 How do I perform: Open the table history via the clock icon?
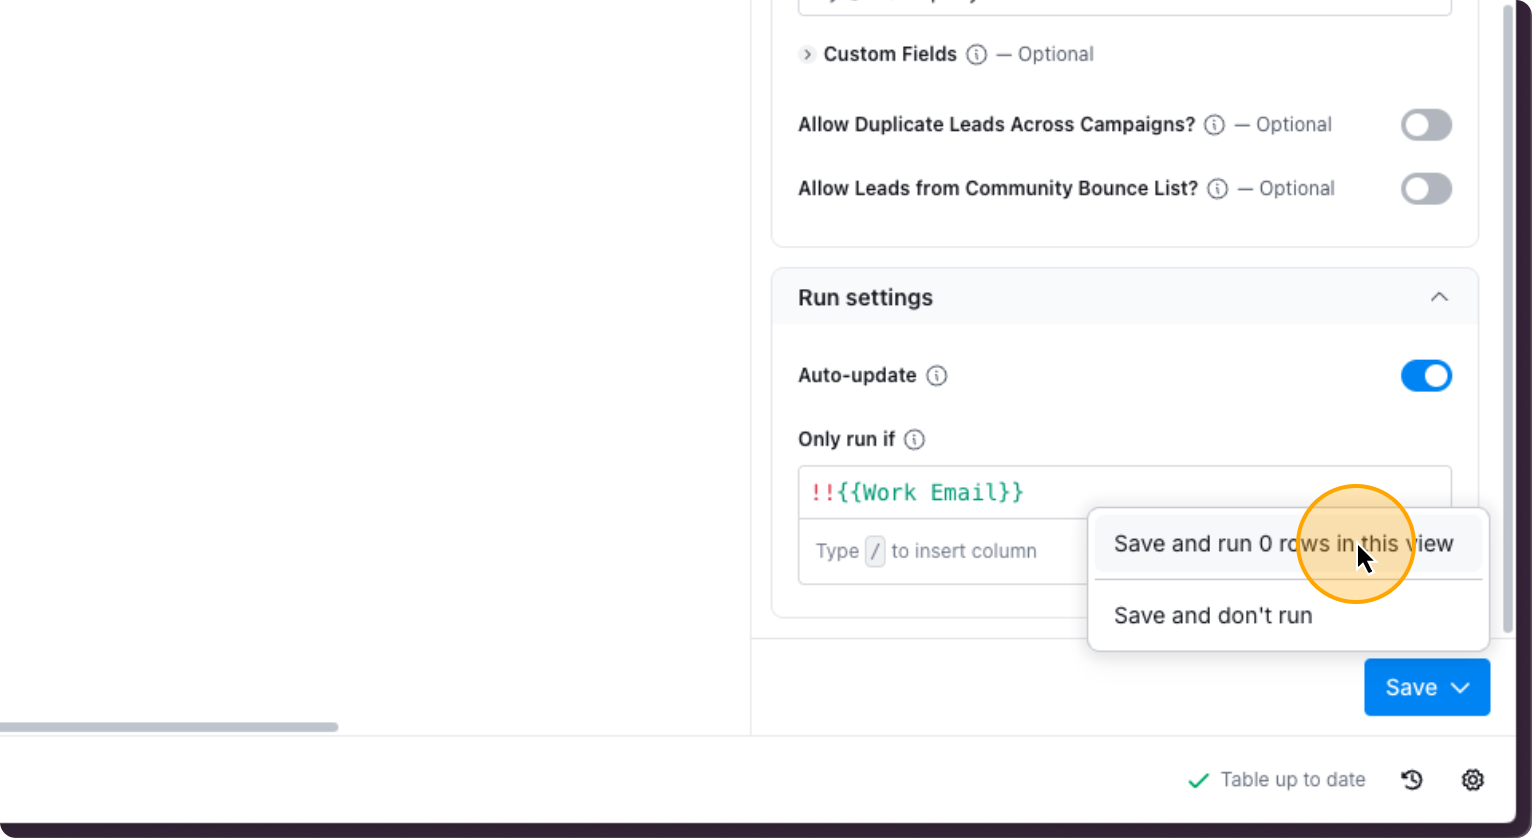coord(1411,779)
